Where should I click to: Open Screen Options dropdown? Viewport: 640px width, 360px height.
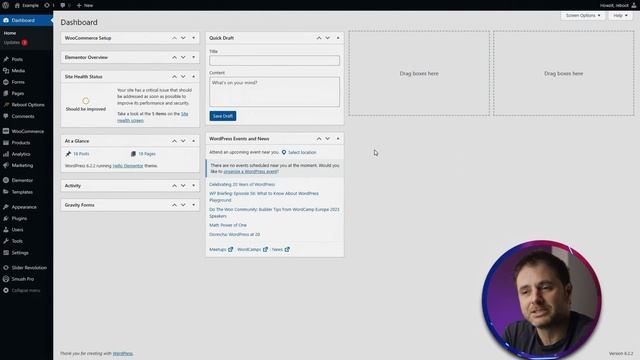[x=583, y=16]
